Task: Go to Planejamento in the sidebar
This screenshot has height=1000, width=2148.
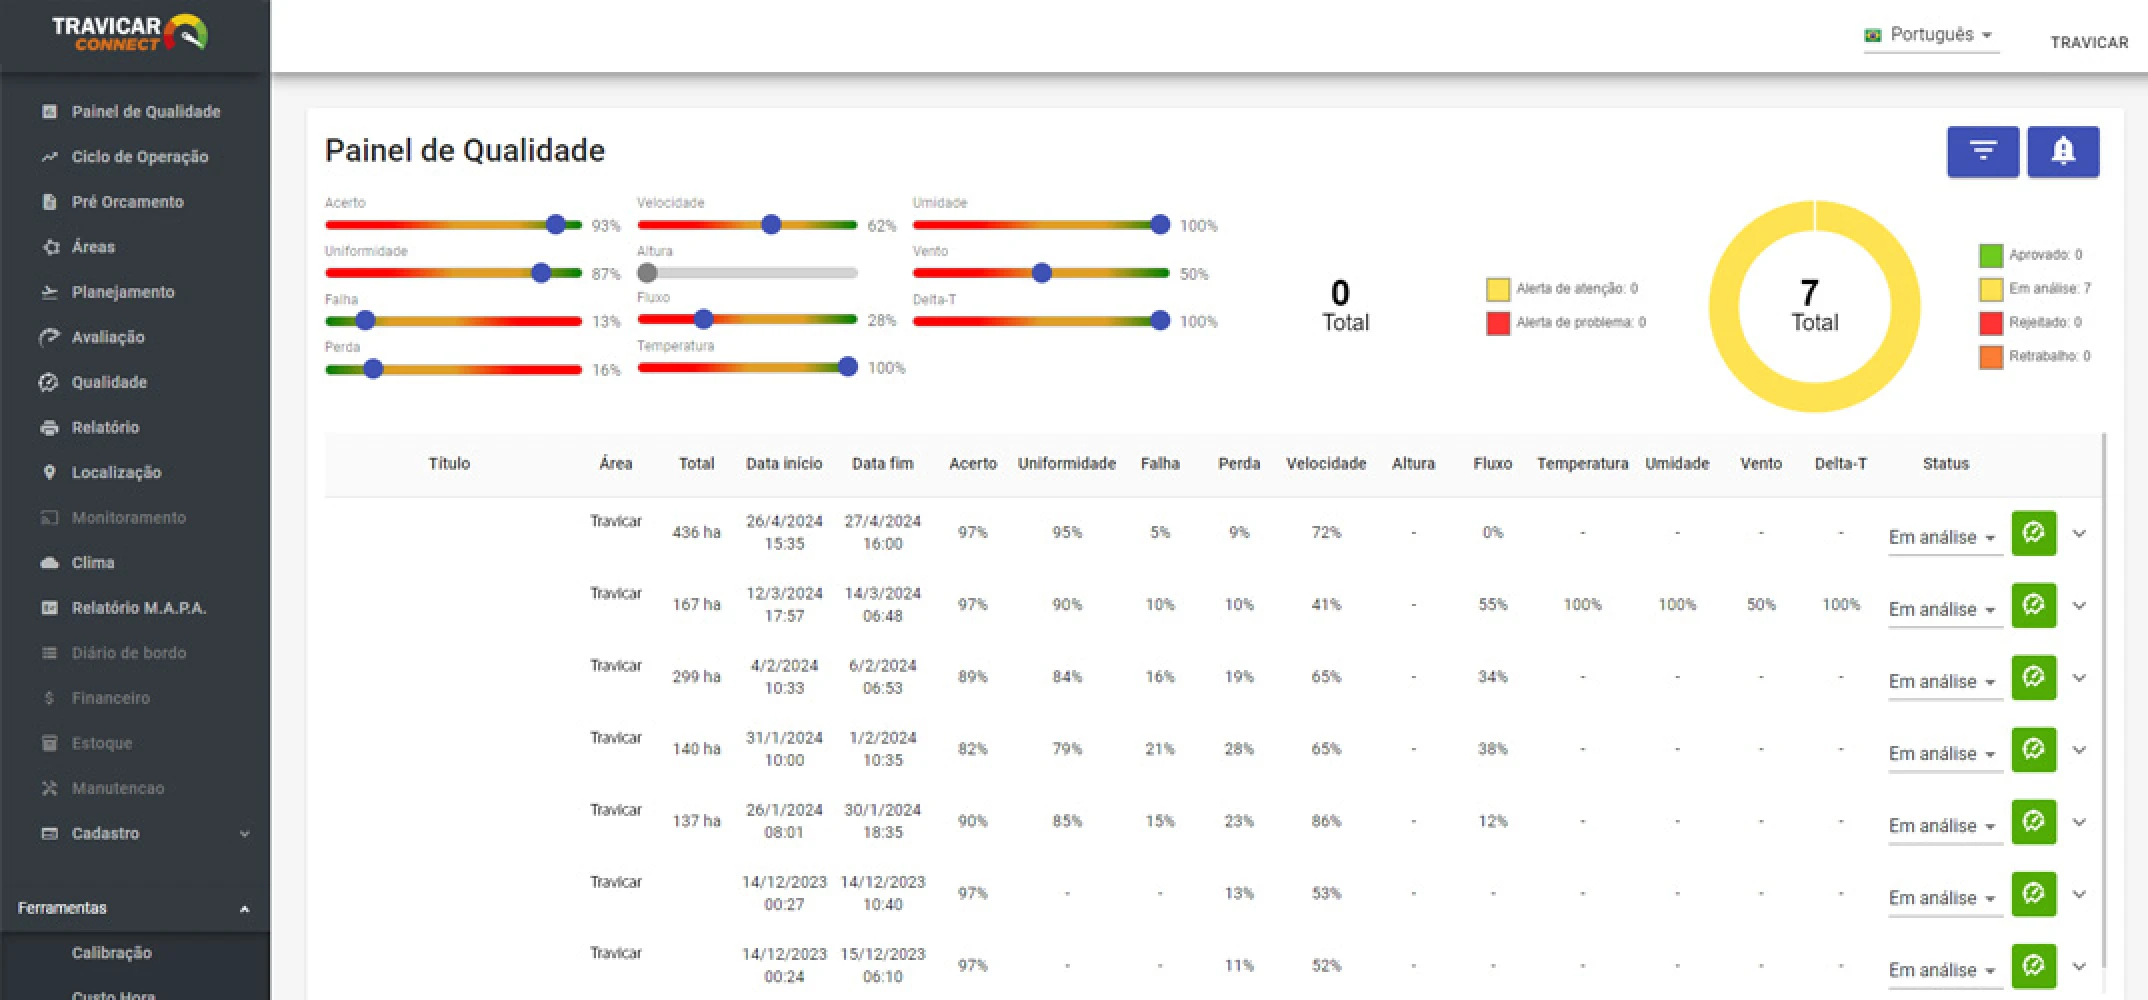Action: (122, 292)
